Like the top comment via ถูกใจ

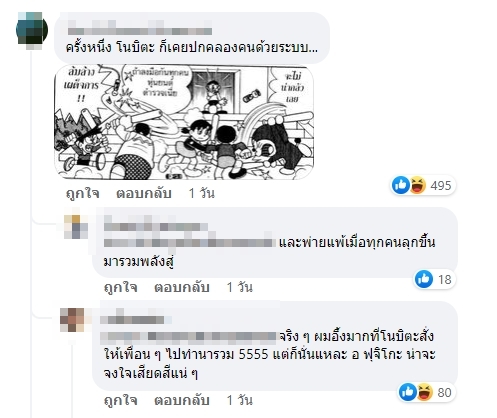tap(82, 193)
